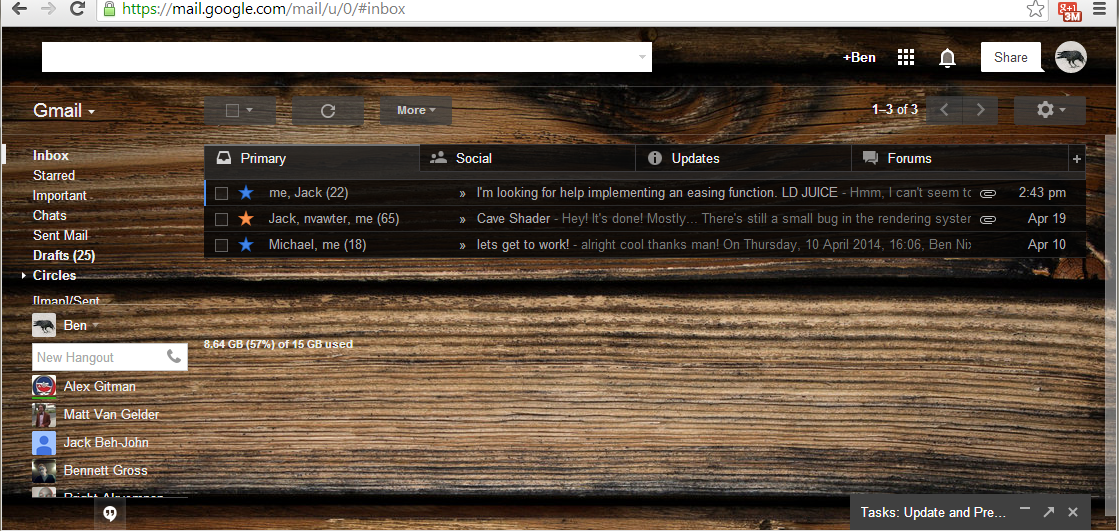The width and height of the screenshot is (1119, 531).
Task: Open the Gmail product switcher dropdown
Action: [x=64, y=111]
